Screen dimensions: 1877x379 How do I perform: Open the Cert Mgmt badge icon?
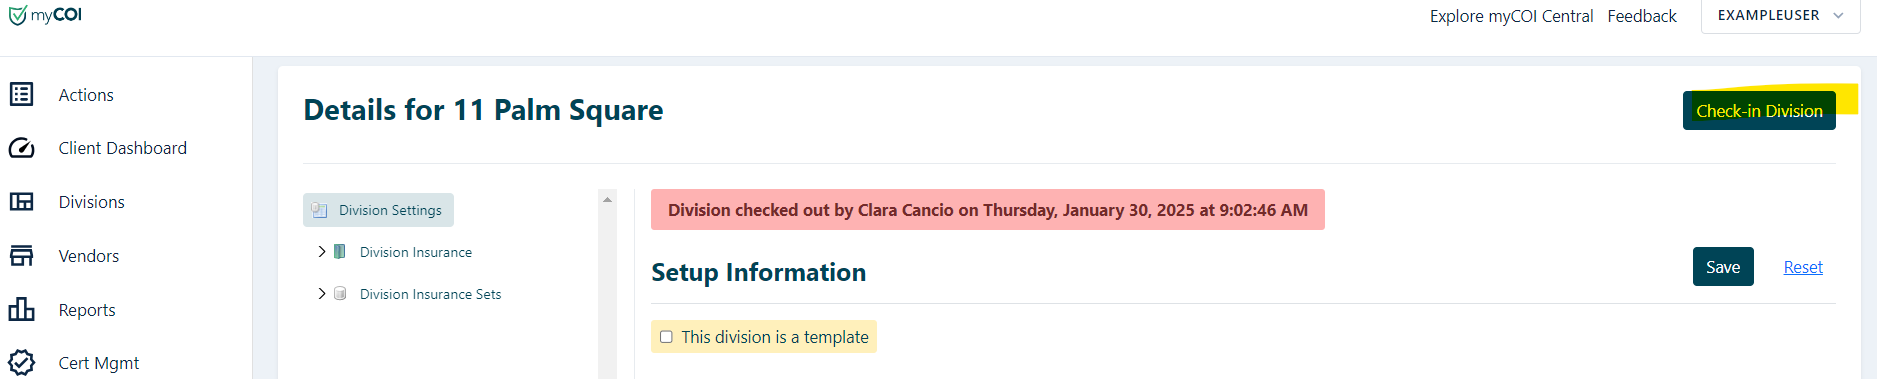click(x=21, y=362)
